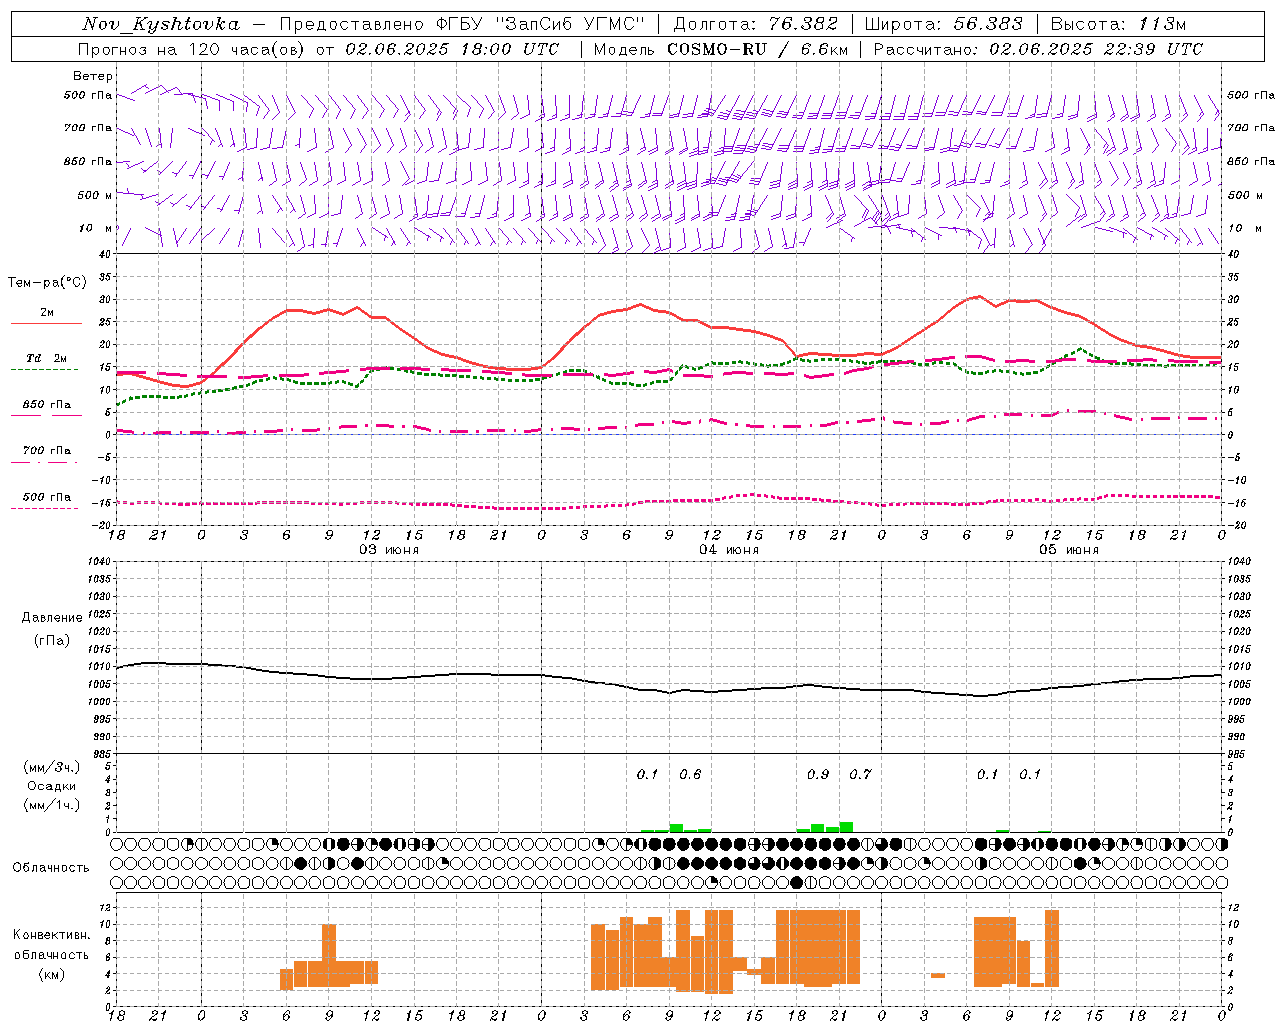The image size is (1280, 1024).
Task: Click the 'Осадки' precipitation label
Action: pyautogui.click(x=52, y=786)
